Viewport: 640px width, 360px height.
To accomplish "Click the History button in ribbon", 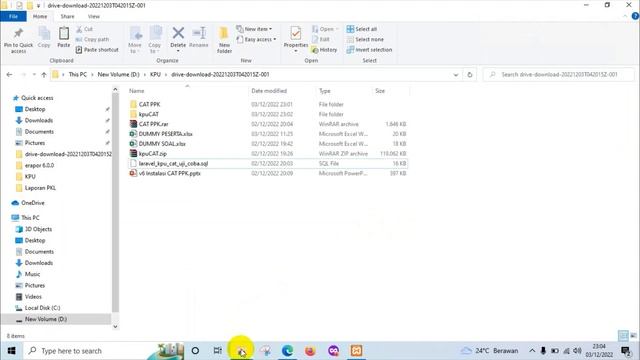I will (324, 50).
